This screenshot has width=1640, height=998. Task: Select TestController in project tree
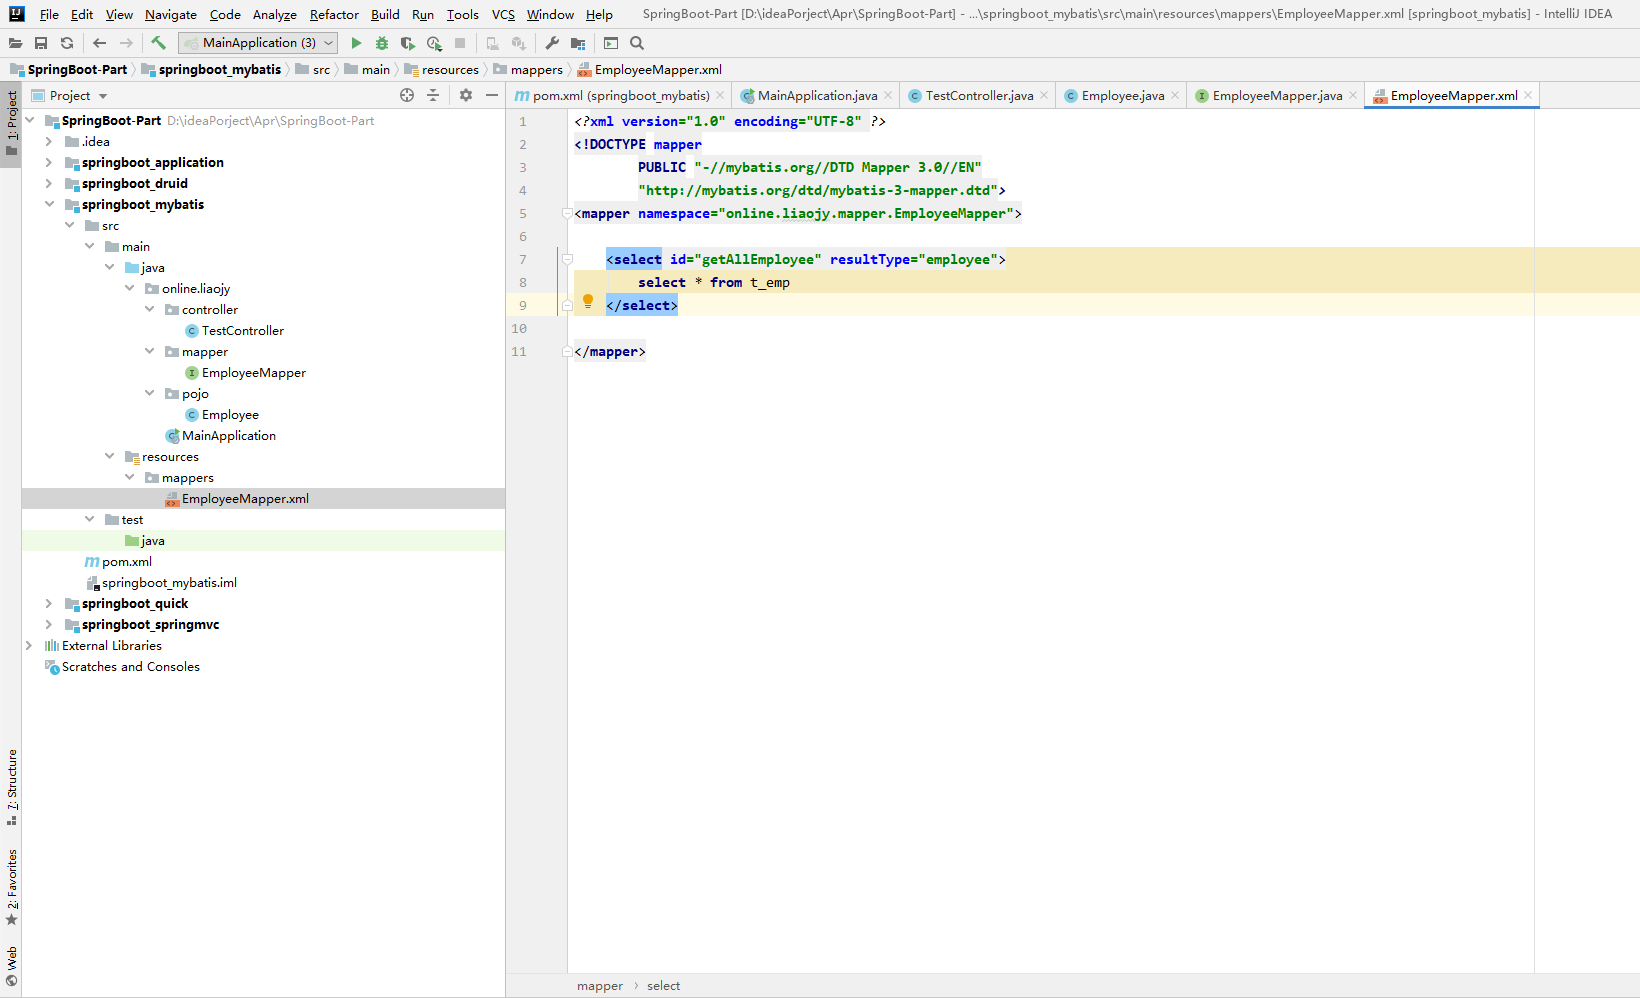click(x=242, y=331)
